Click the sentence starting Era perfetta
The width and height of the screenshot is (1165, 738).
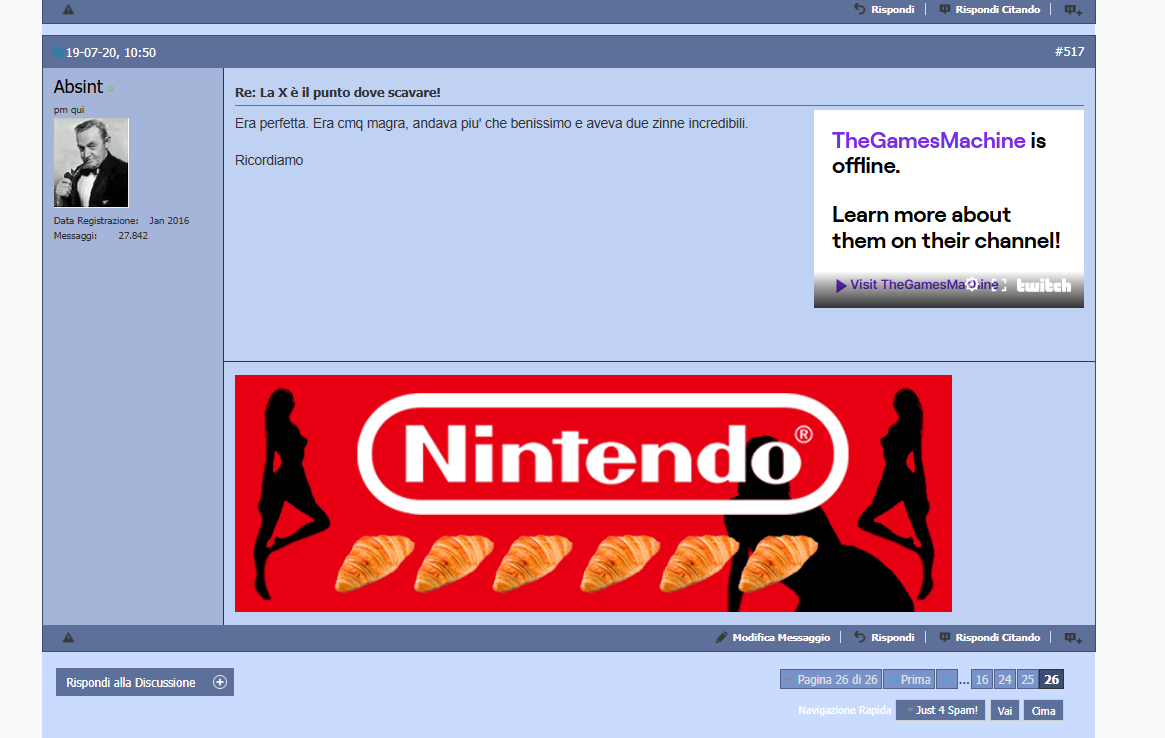point(491,123)
